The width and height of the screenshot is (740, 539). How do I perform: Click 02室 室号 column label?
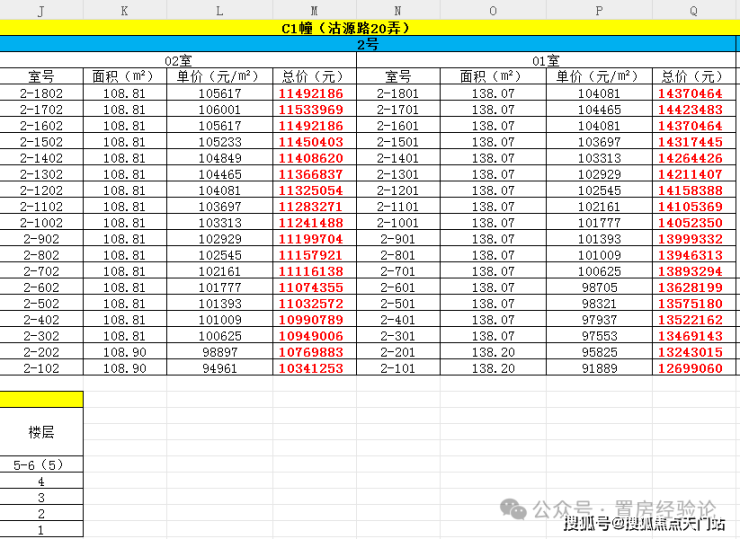(x=42, y=76)
